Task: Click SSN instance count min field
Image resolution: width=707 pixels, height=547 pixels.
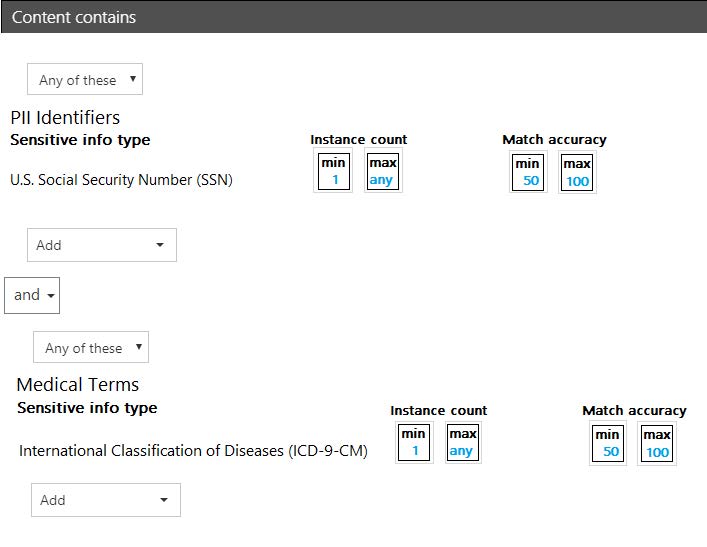Action: (333, 172)
